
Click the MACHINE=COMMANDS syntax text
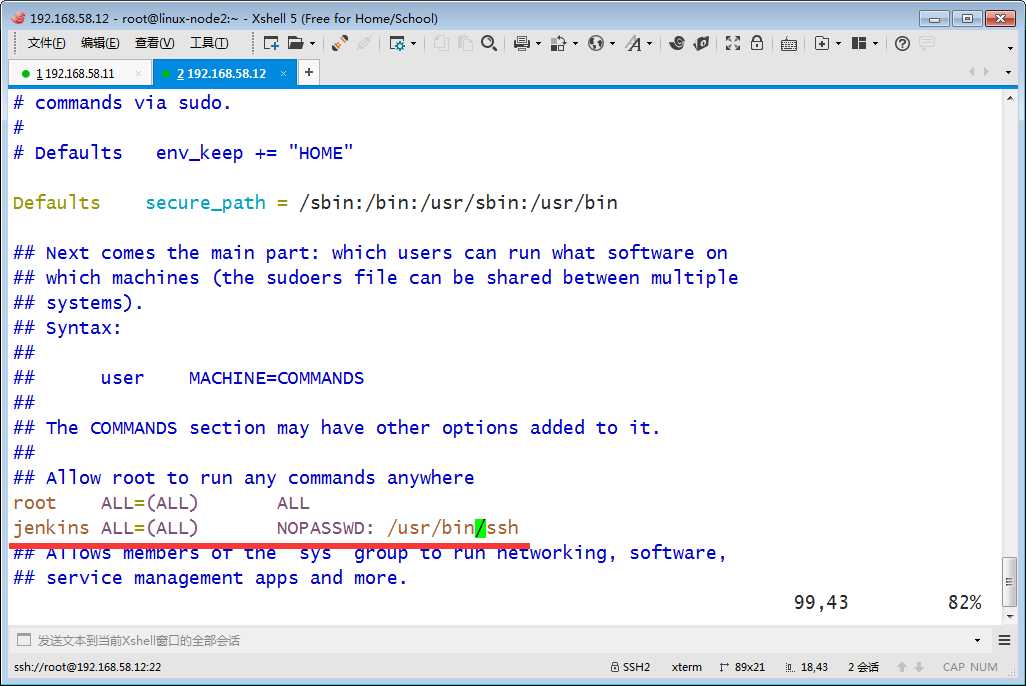point(276,378)
